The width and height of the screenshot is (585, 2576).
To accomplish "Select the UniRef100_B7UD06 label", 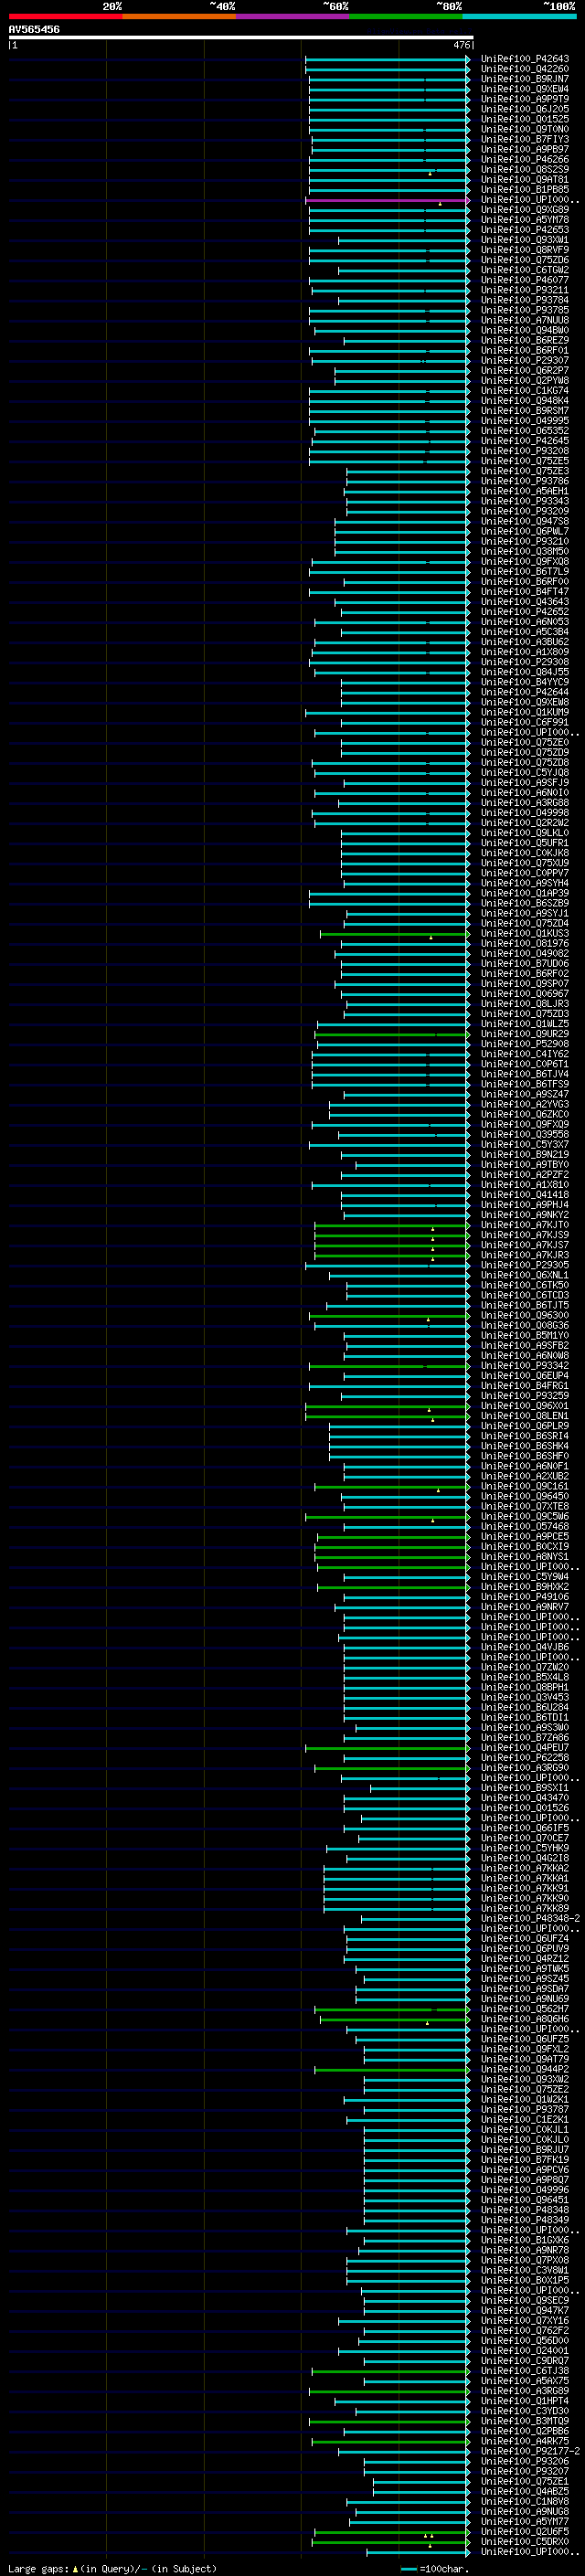I will click(x=525, y=963).
